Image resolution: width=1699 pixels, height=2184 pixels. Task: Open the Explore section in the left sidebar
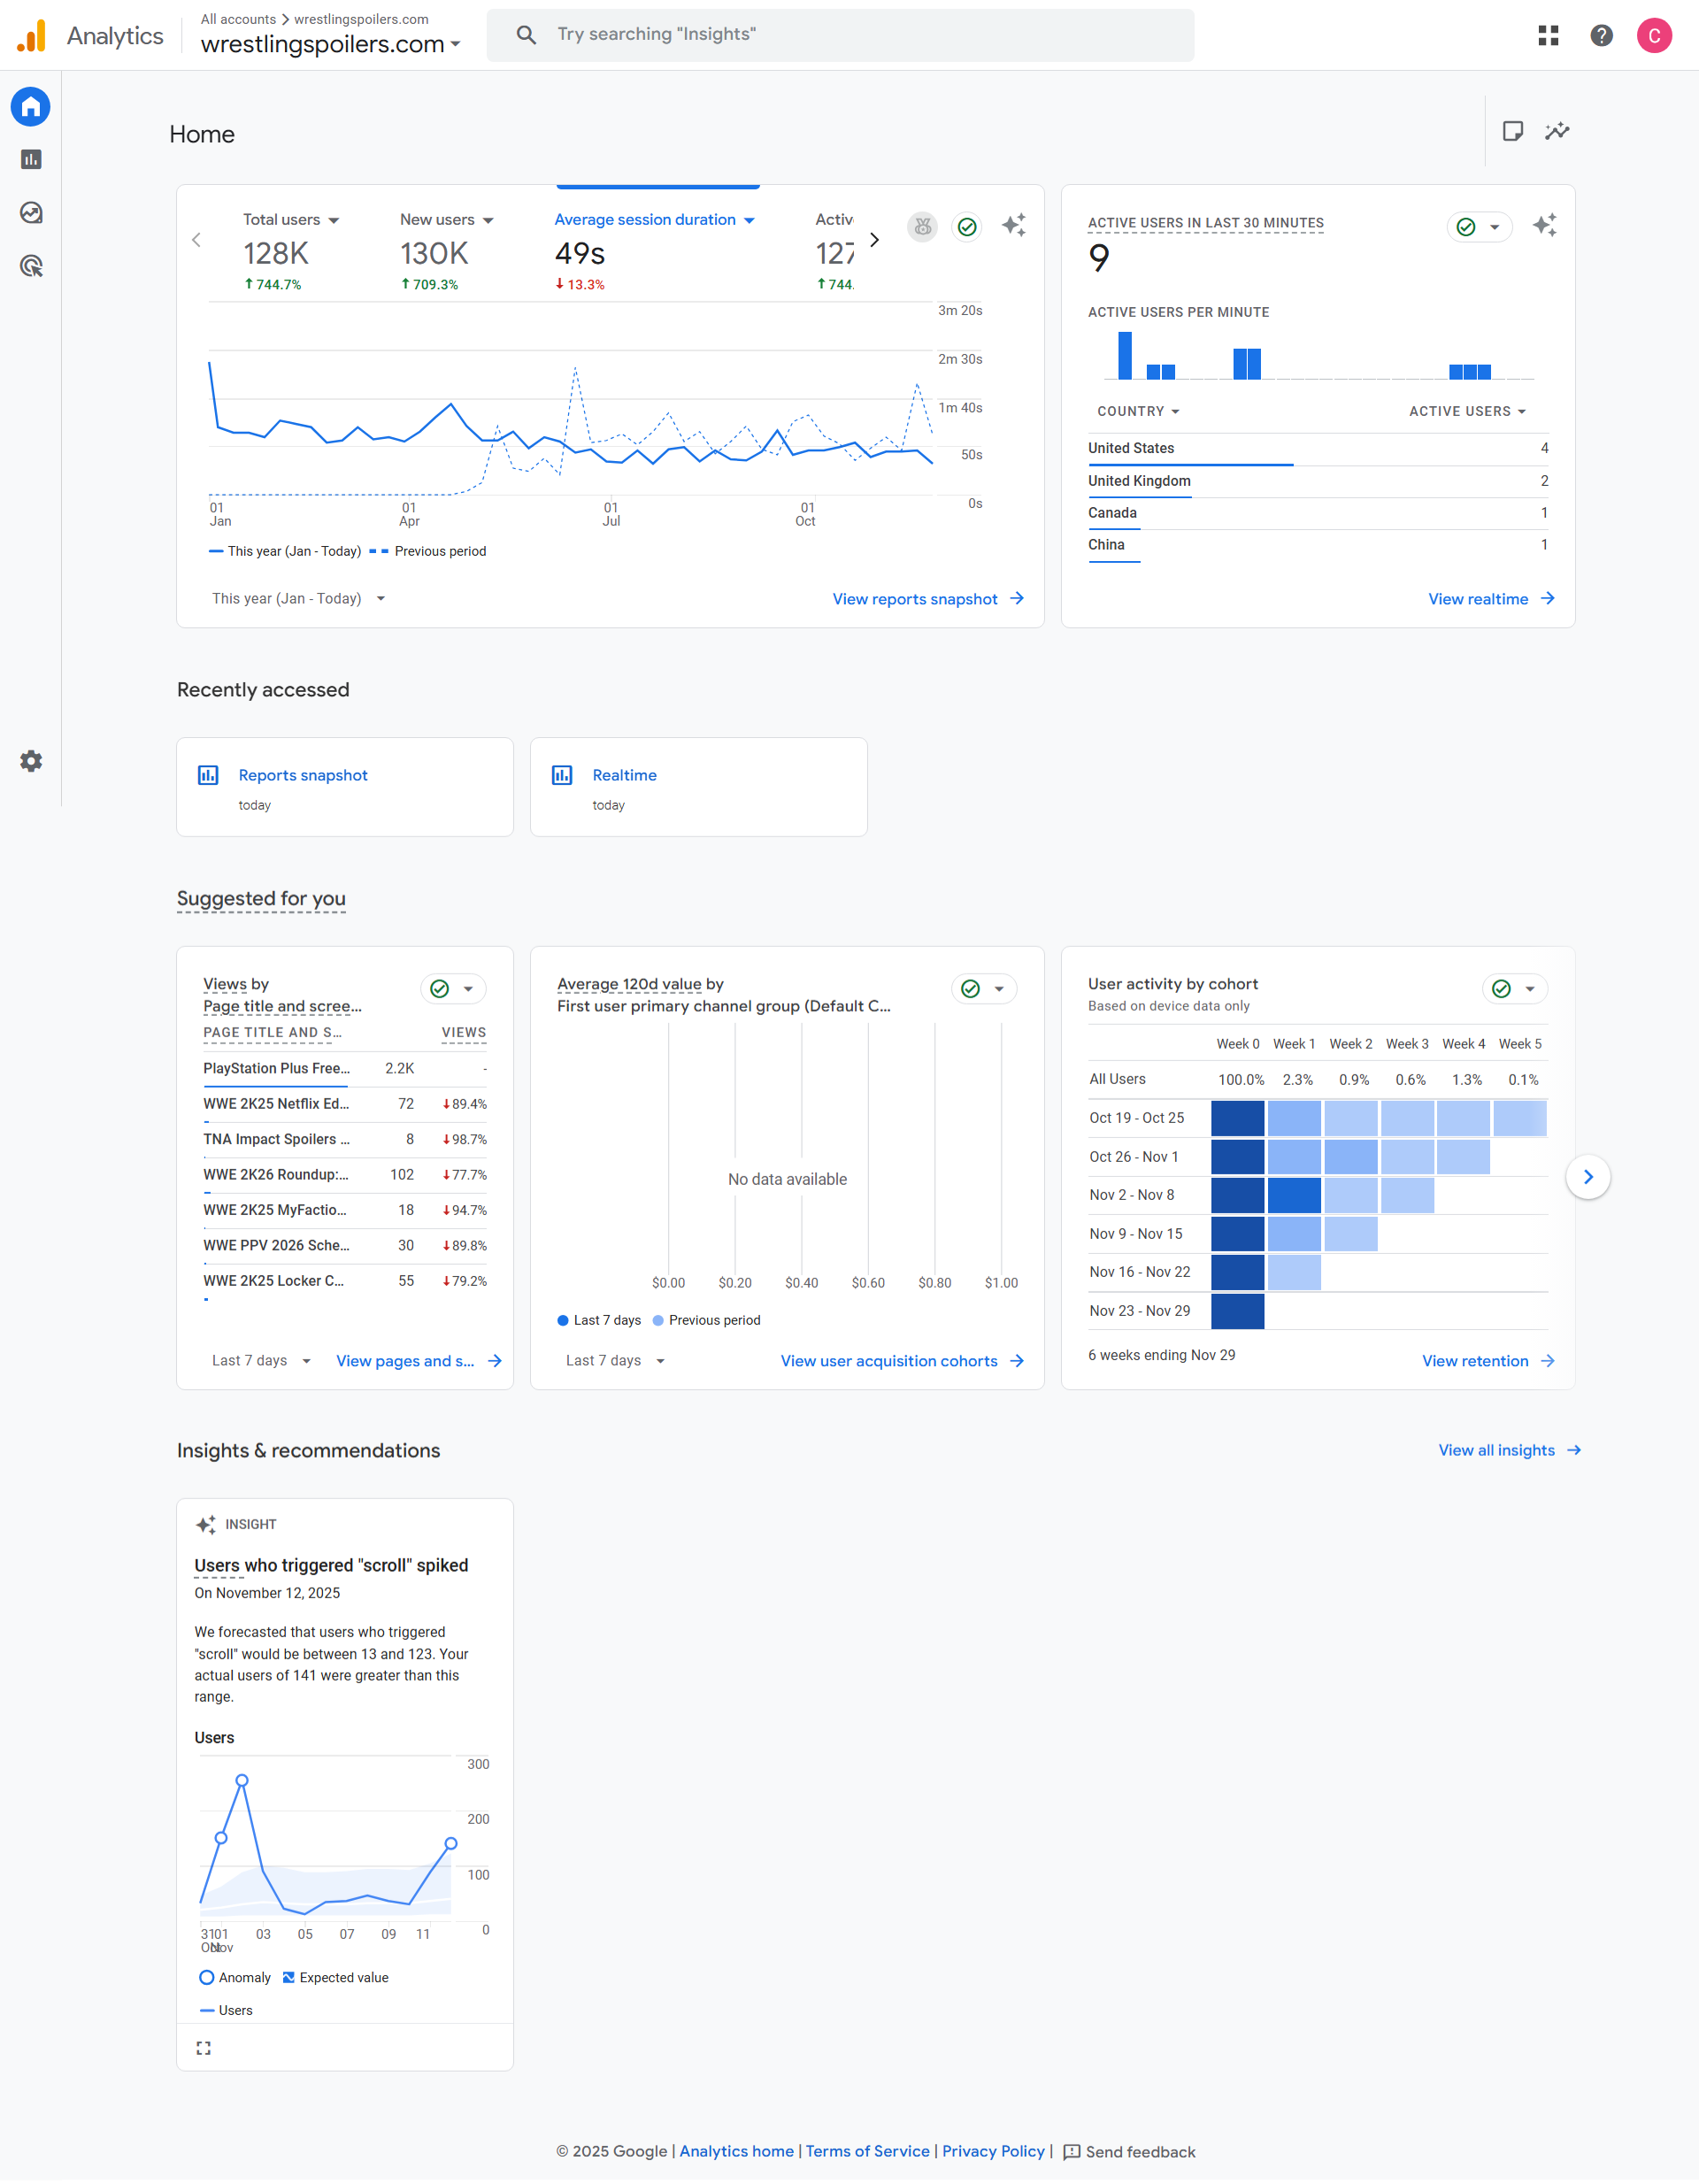(x=30, y=213)
